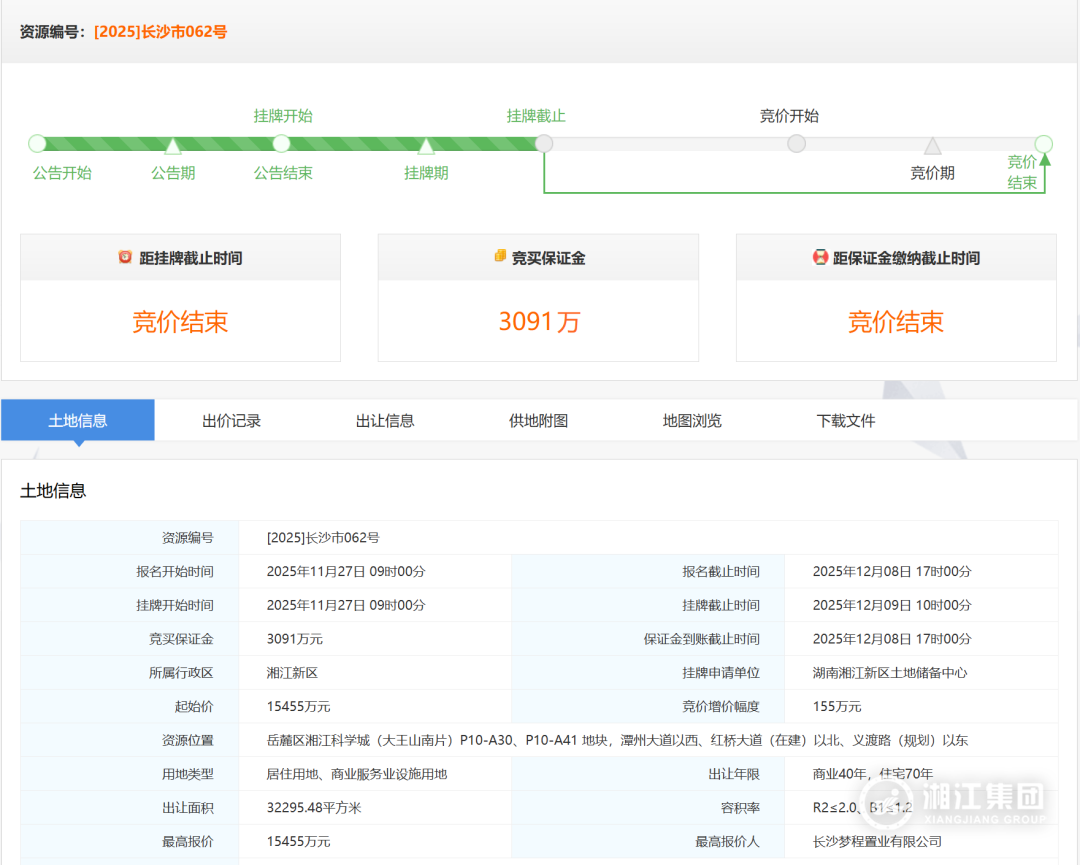Open the 出让信息 tab

[385, 420]
